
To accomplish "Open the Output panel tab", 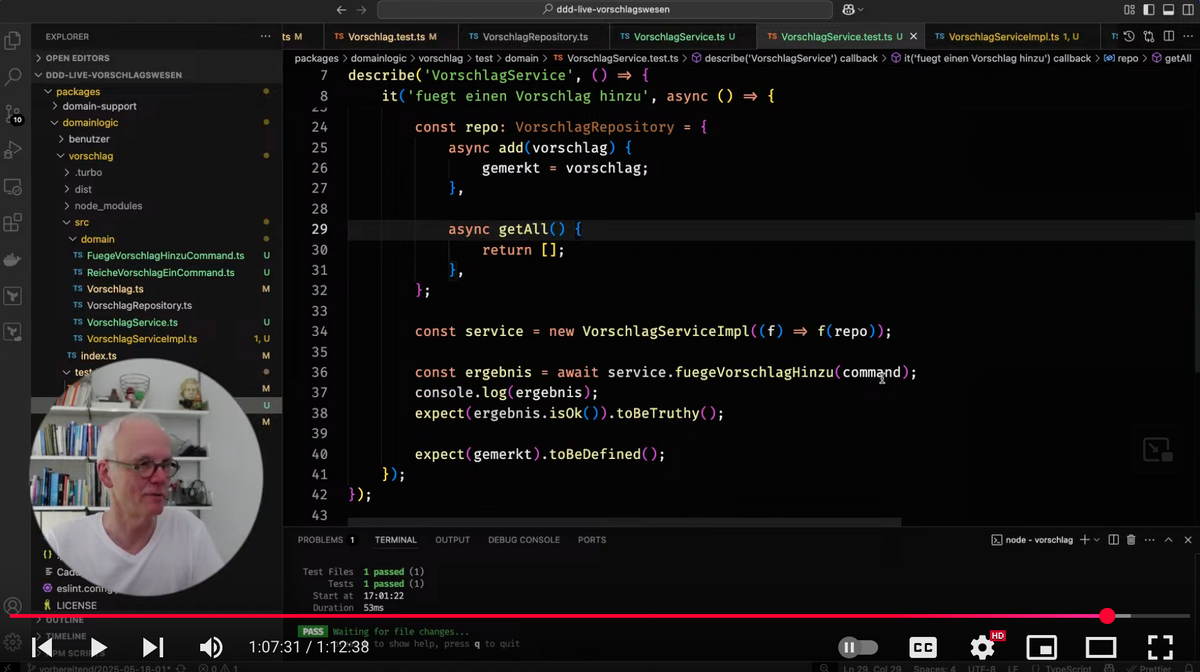I will 452,540.
